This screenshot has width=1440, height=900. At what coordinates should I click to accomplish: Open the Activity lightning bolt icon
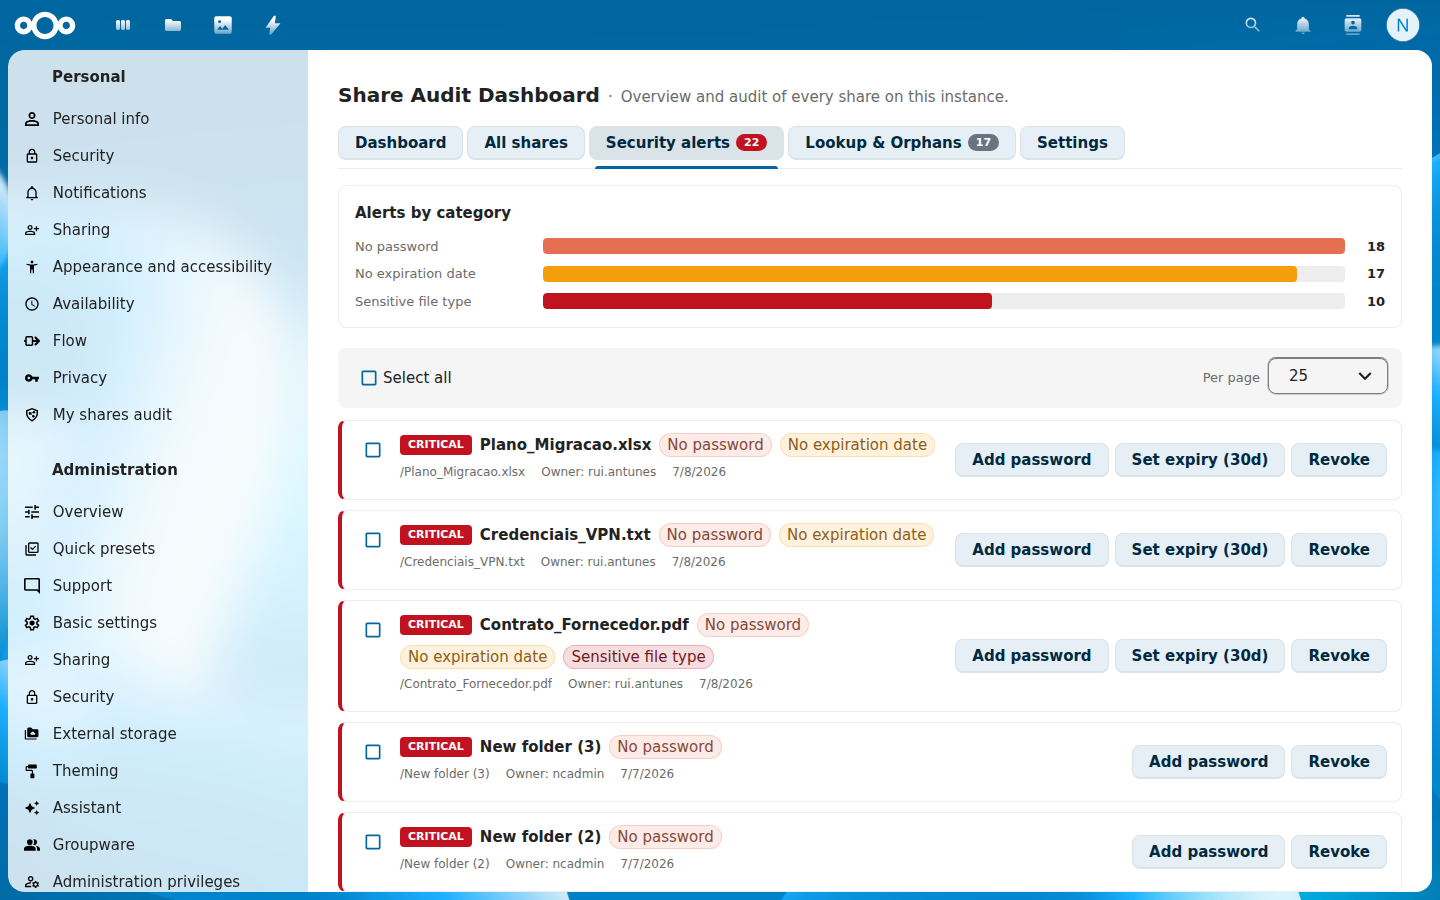273,25
